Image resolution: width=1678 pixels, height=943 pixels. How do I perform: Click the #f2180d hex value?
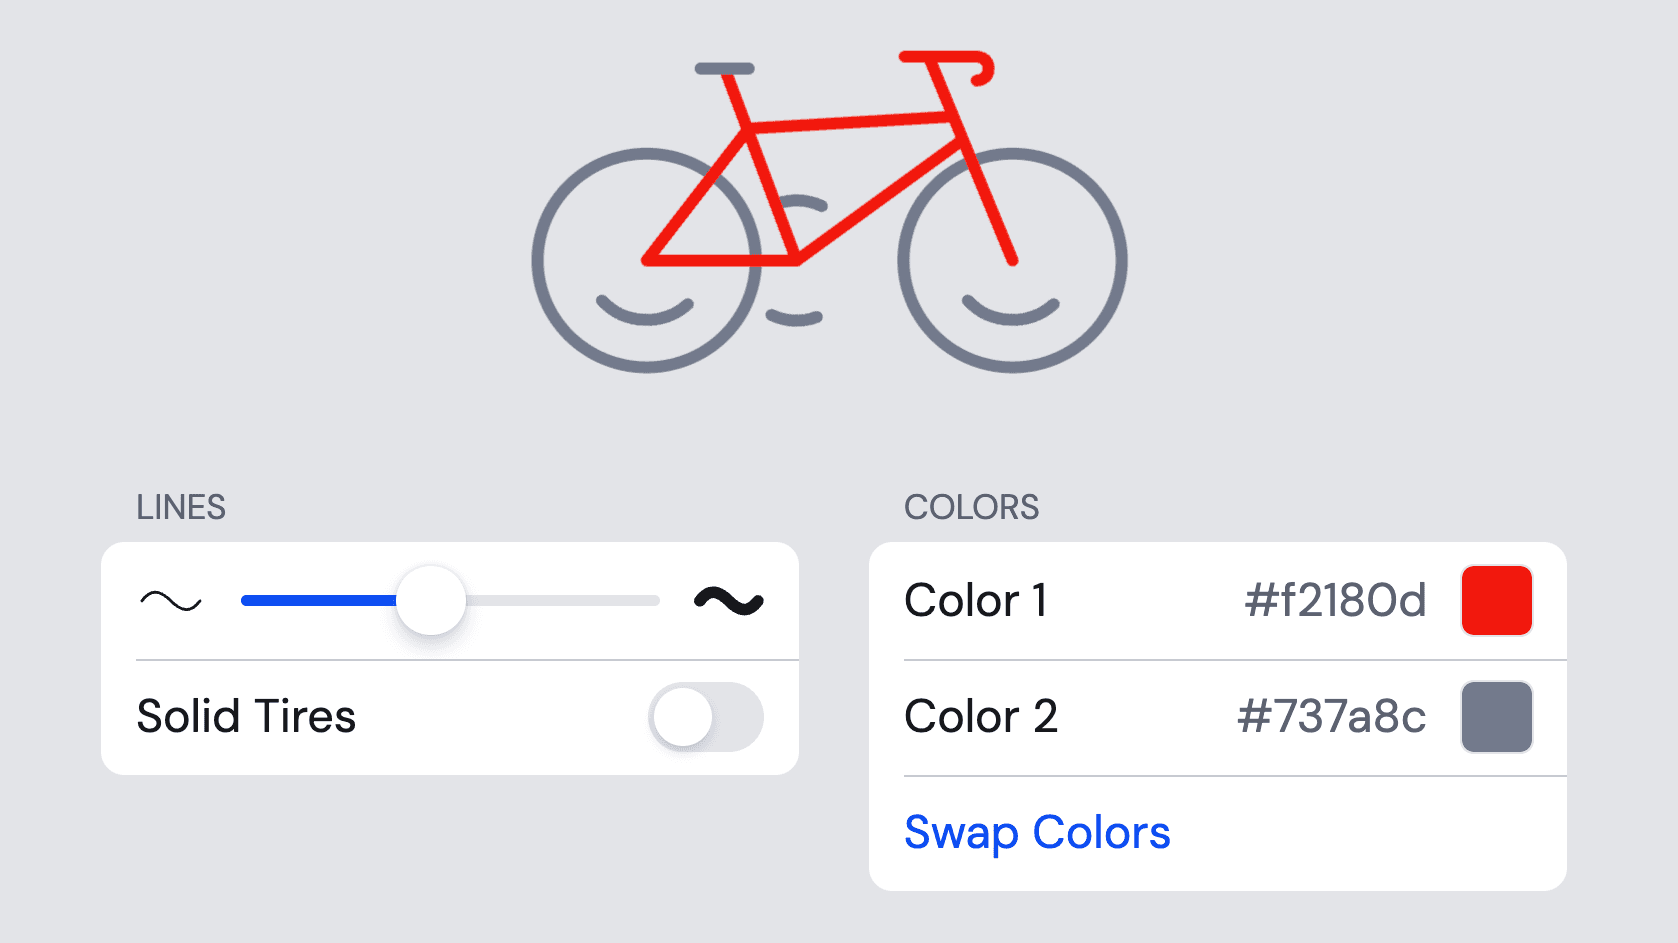pyautogui.click(x=1335, y=601)
